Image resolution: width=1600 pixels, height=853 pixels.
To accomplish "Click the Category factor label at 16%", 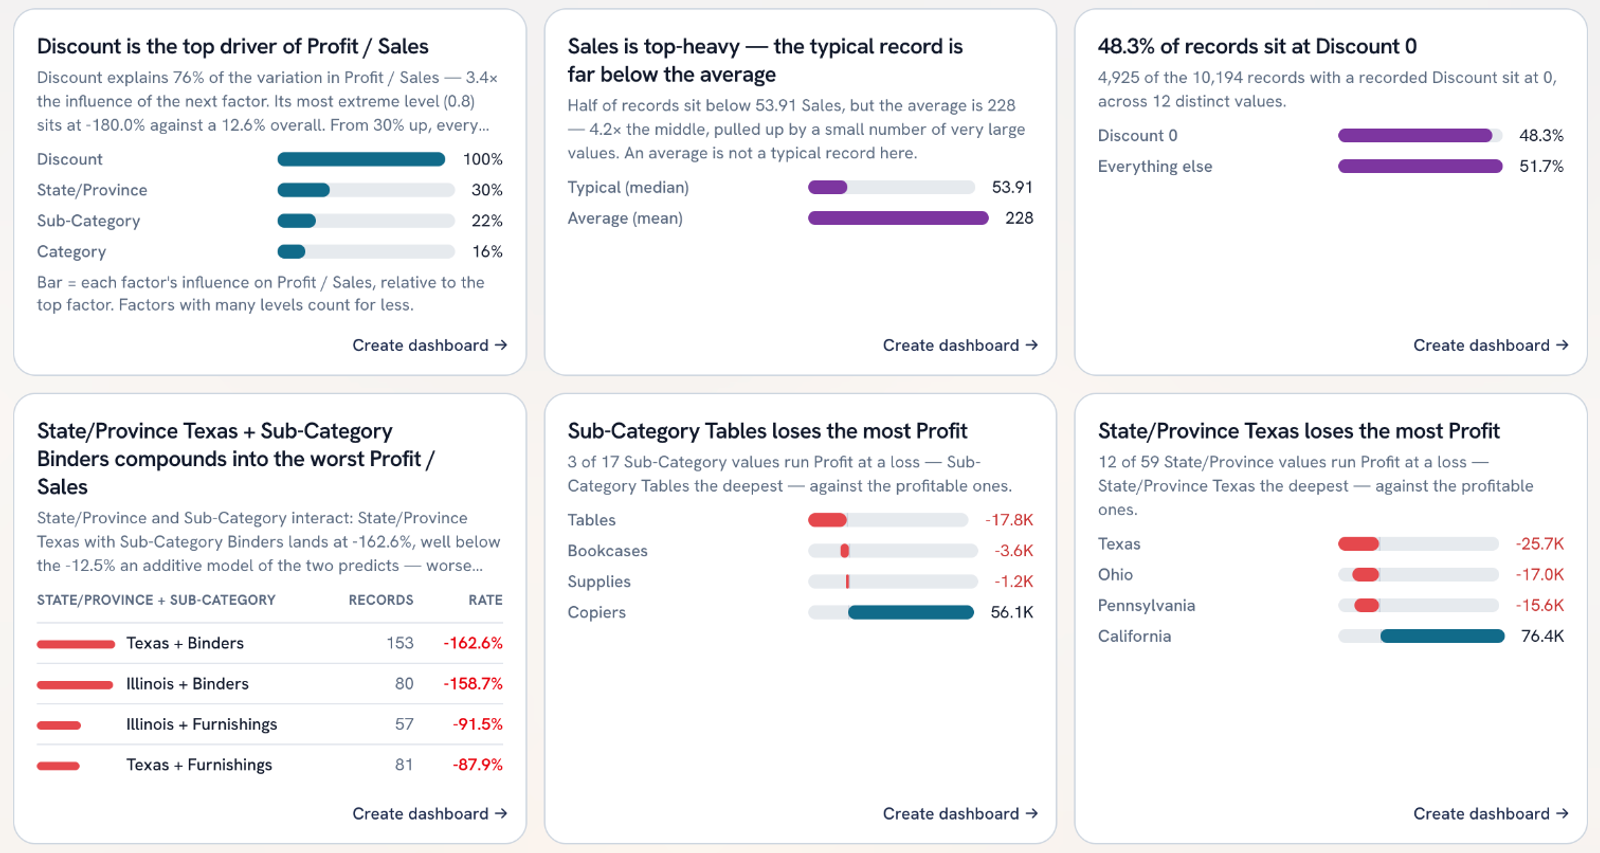I will click(71, 252).
